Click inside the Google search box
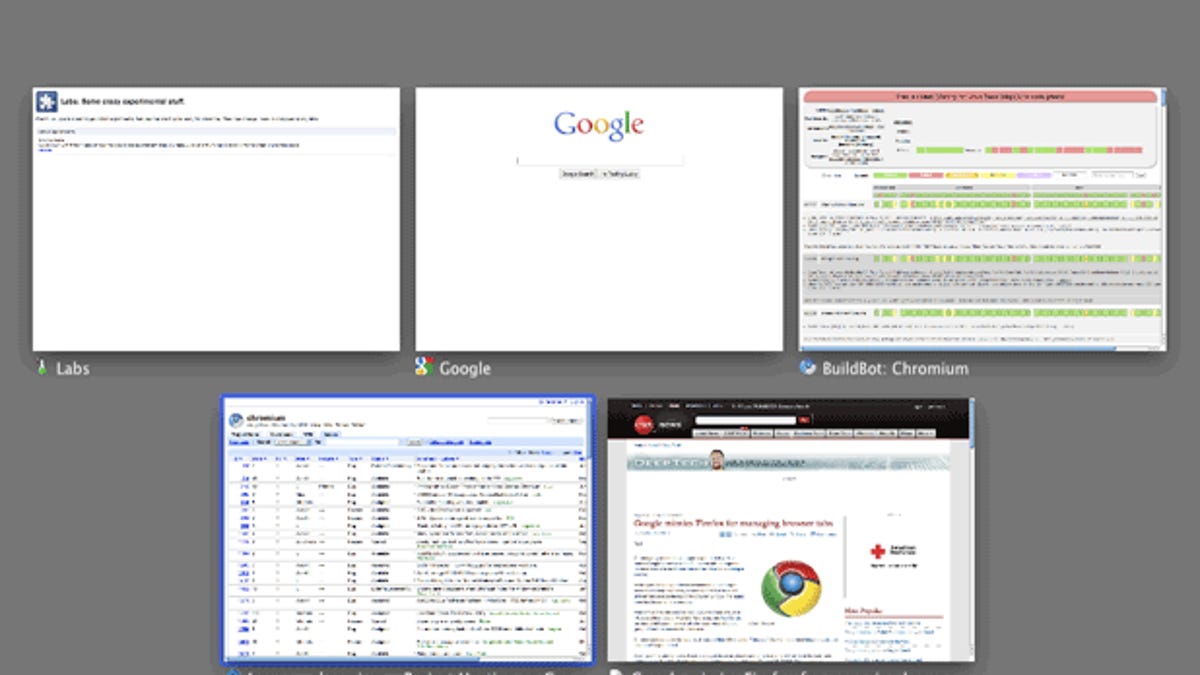 tap(600, 158)
